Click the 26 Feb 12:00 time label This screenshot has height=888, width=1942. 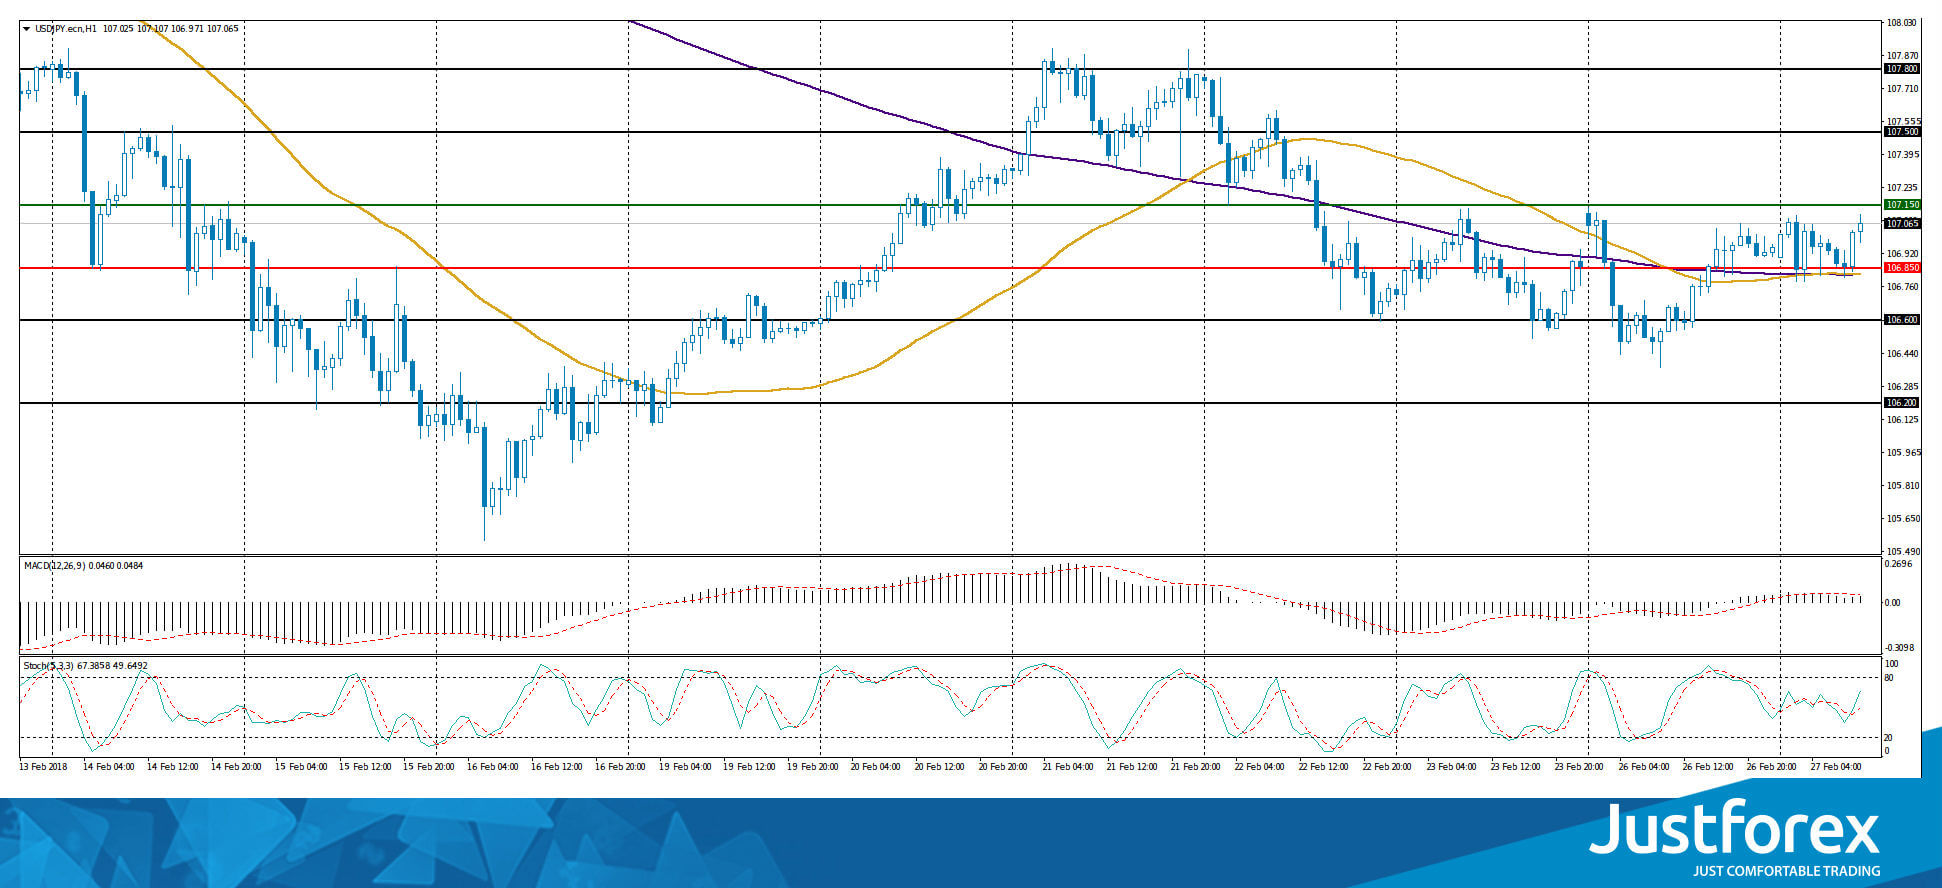click(x=1708, y=767)
